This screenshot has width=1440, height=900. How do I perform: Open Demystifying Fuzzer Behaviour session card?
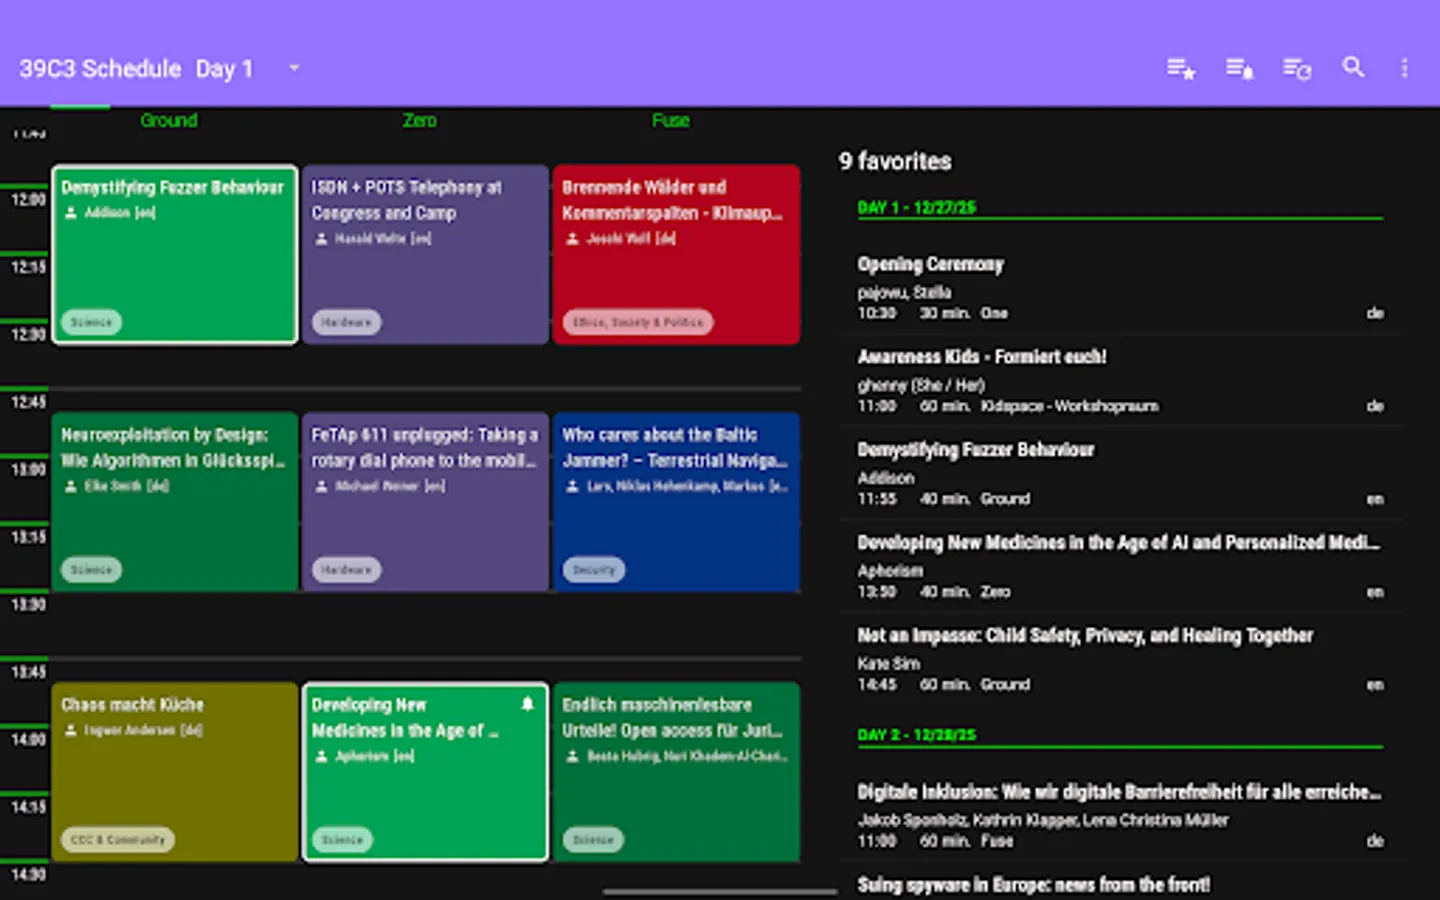pos(175,255)
